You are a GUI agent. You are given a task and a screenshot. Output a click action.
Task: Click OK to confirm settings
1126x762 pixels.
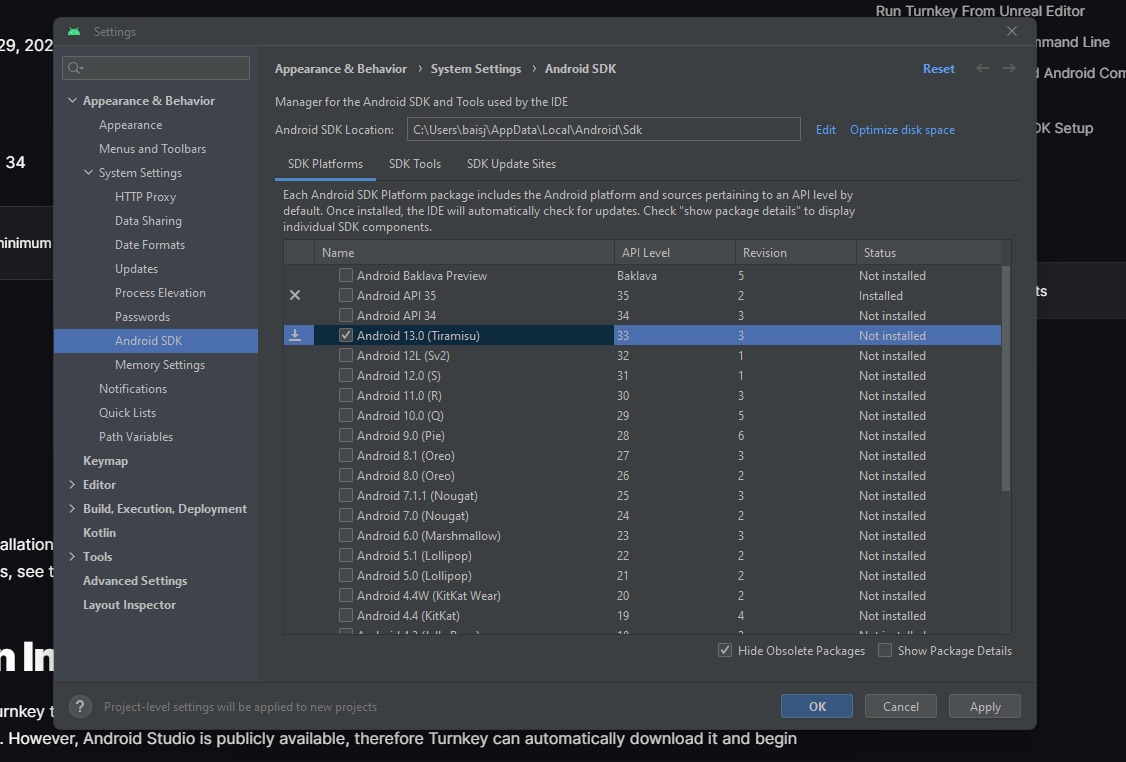[x=817, y=707]
